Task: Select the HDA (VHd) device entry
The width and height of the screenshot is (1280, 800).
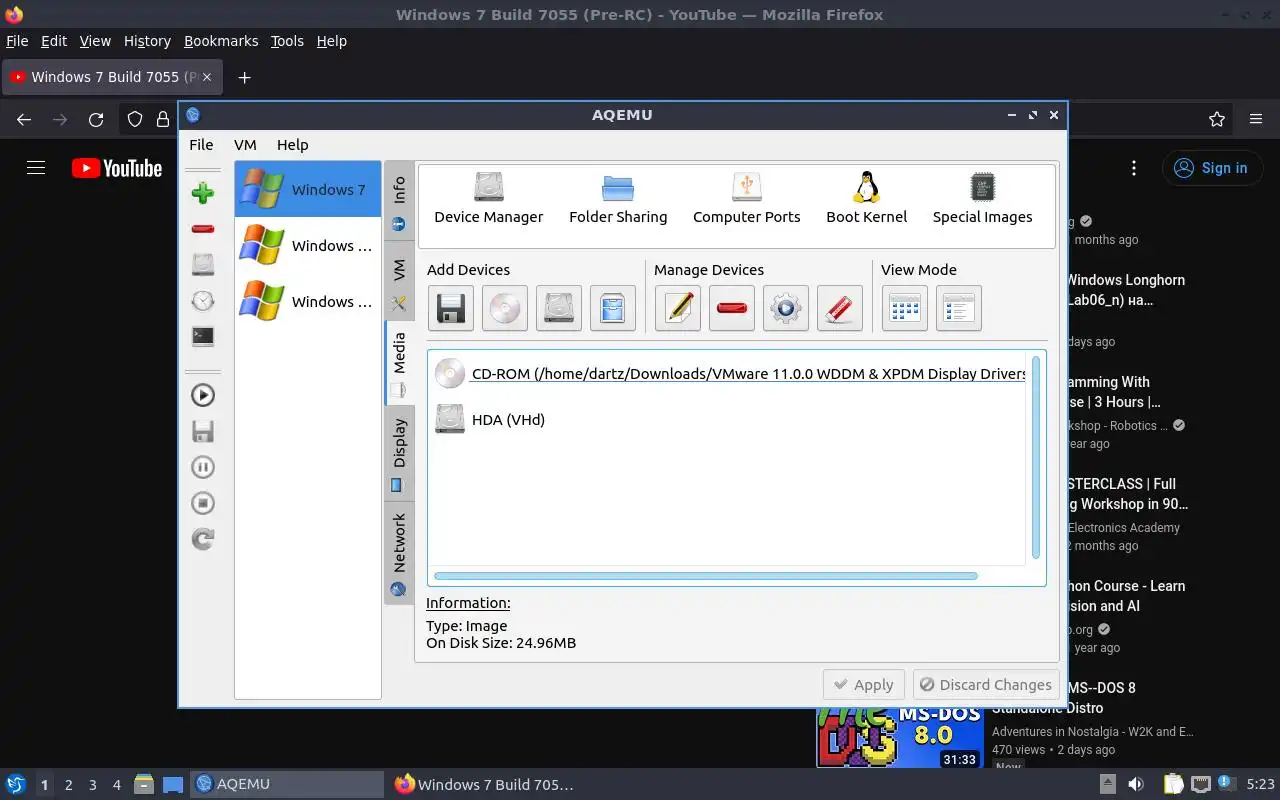Action: [491, 420]
